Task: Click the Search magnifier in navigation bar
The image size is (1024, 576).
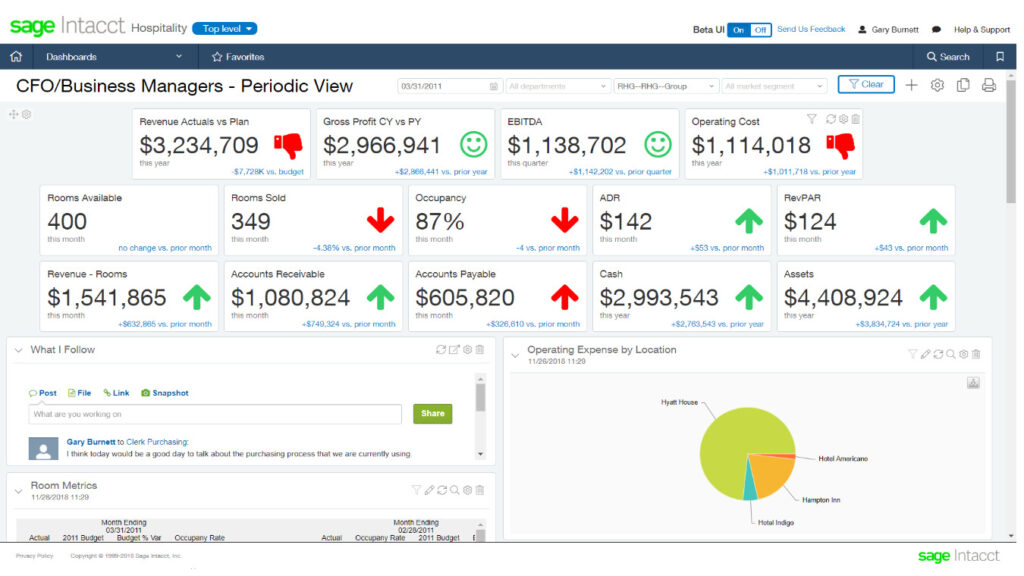Action: click(x=931, y=57)
